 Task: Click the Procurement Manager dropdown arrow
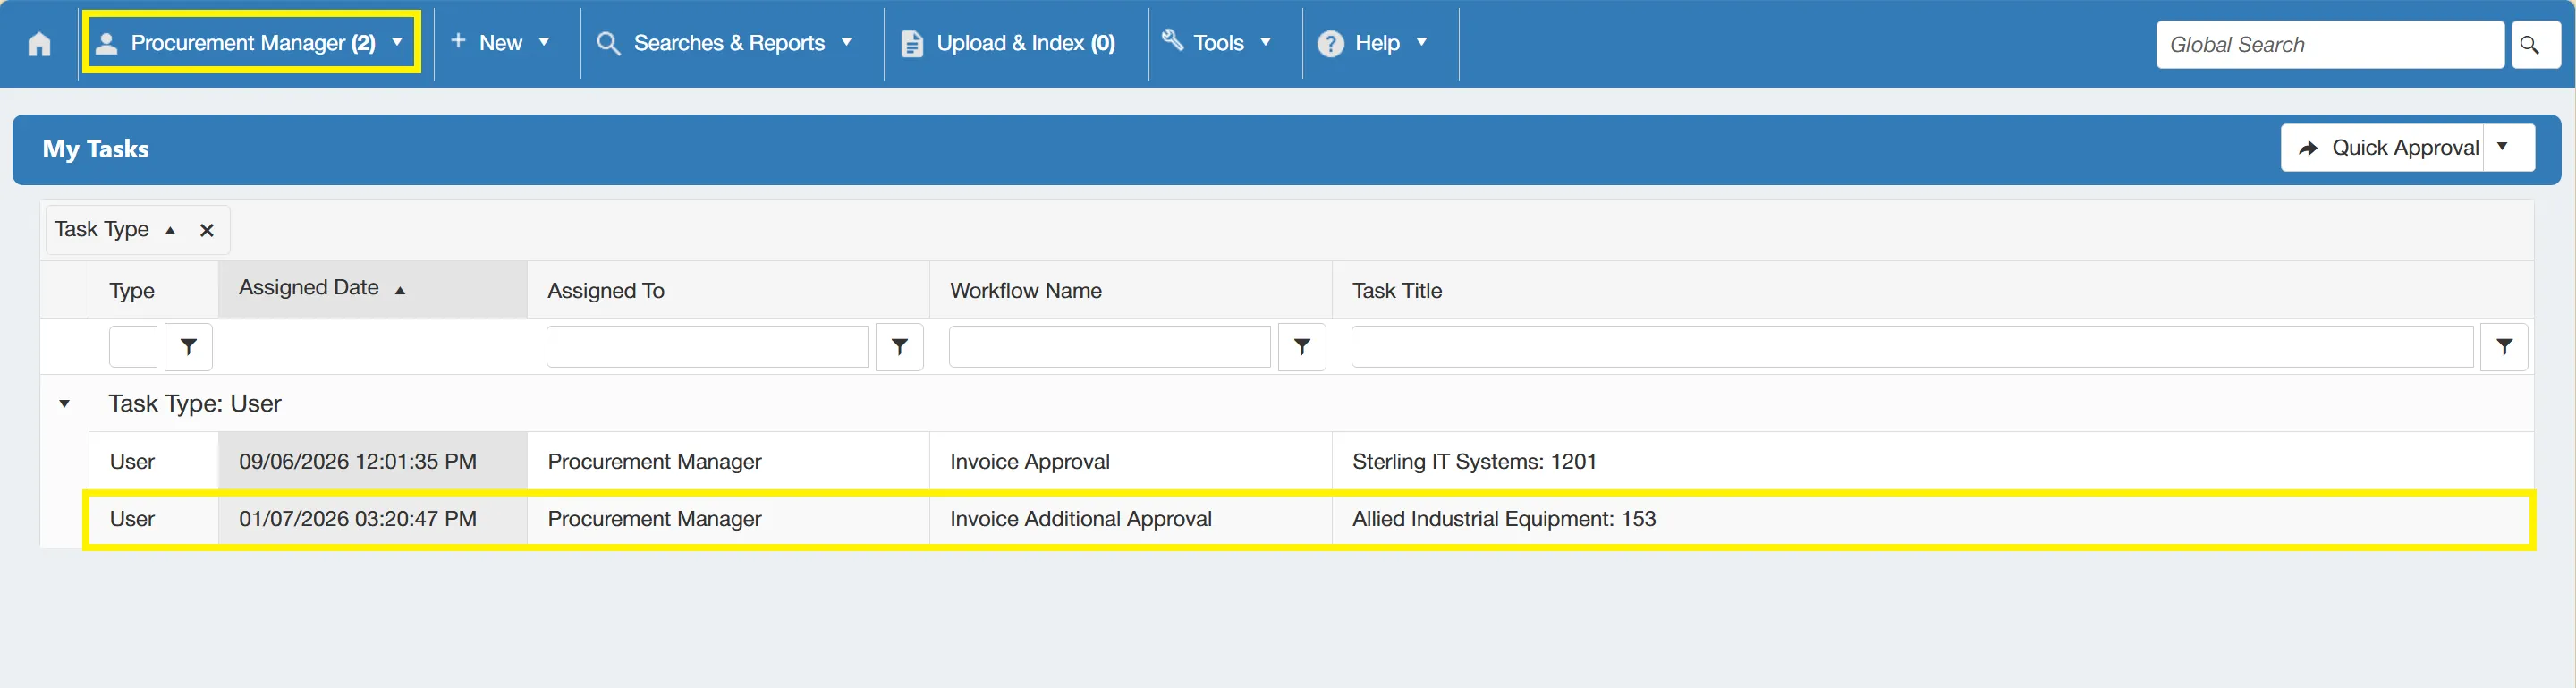click(397, 42)
